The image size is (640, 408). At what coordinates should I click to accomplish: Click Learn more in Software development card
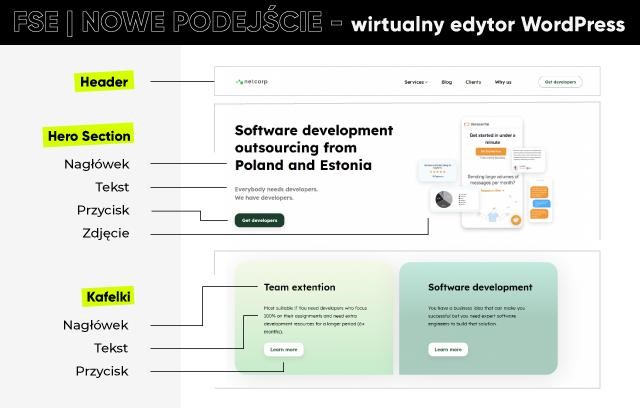point(448,349)
